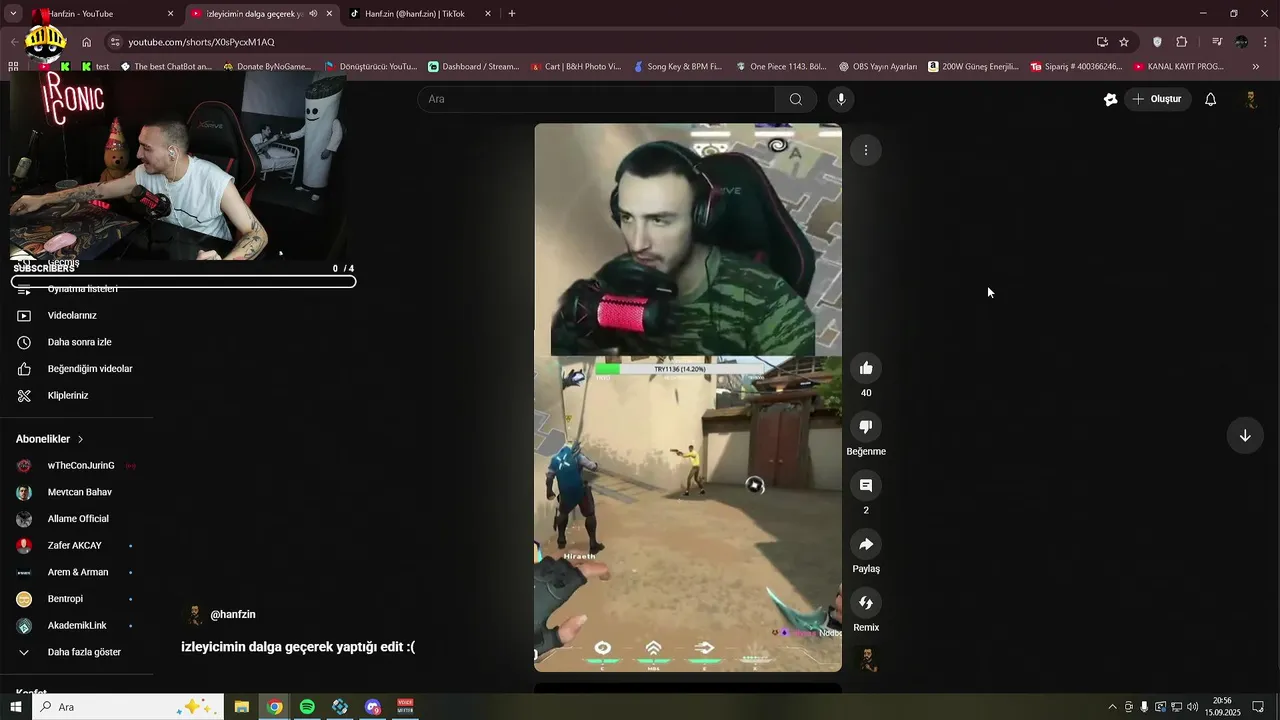Open Daha sonra izle in sidebar
Viewport: 1280px width, 720px height.
click(79, 342)
